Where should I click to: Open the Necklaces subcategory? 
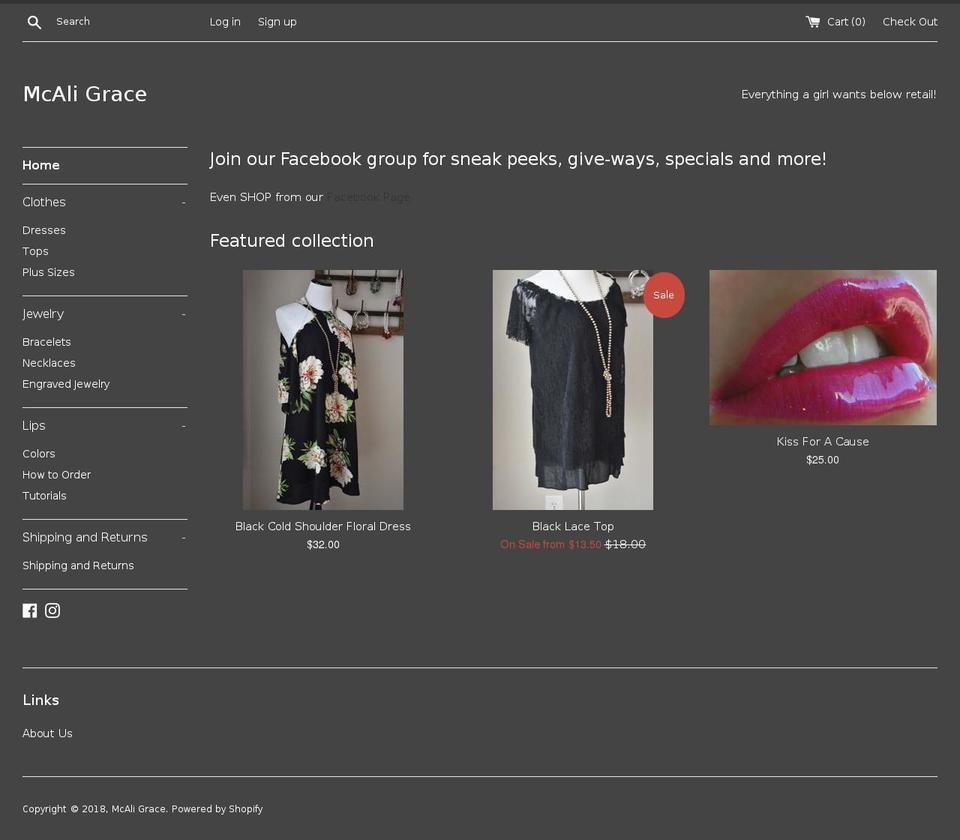tap(49, 363)
